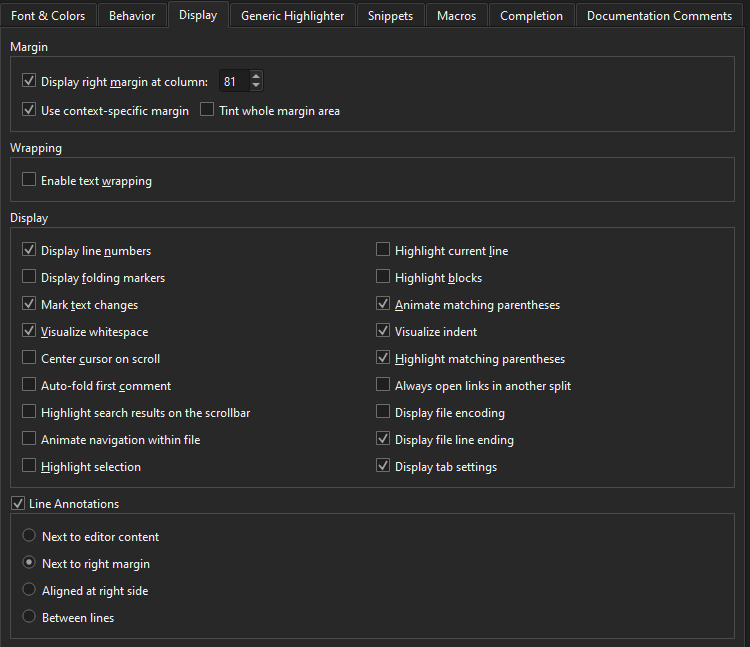Toggle the Line Annotations group checkbox
This screenshot has height=647, width=750.
point(17,504)
